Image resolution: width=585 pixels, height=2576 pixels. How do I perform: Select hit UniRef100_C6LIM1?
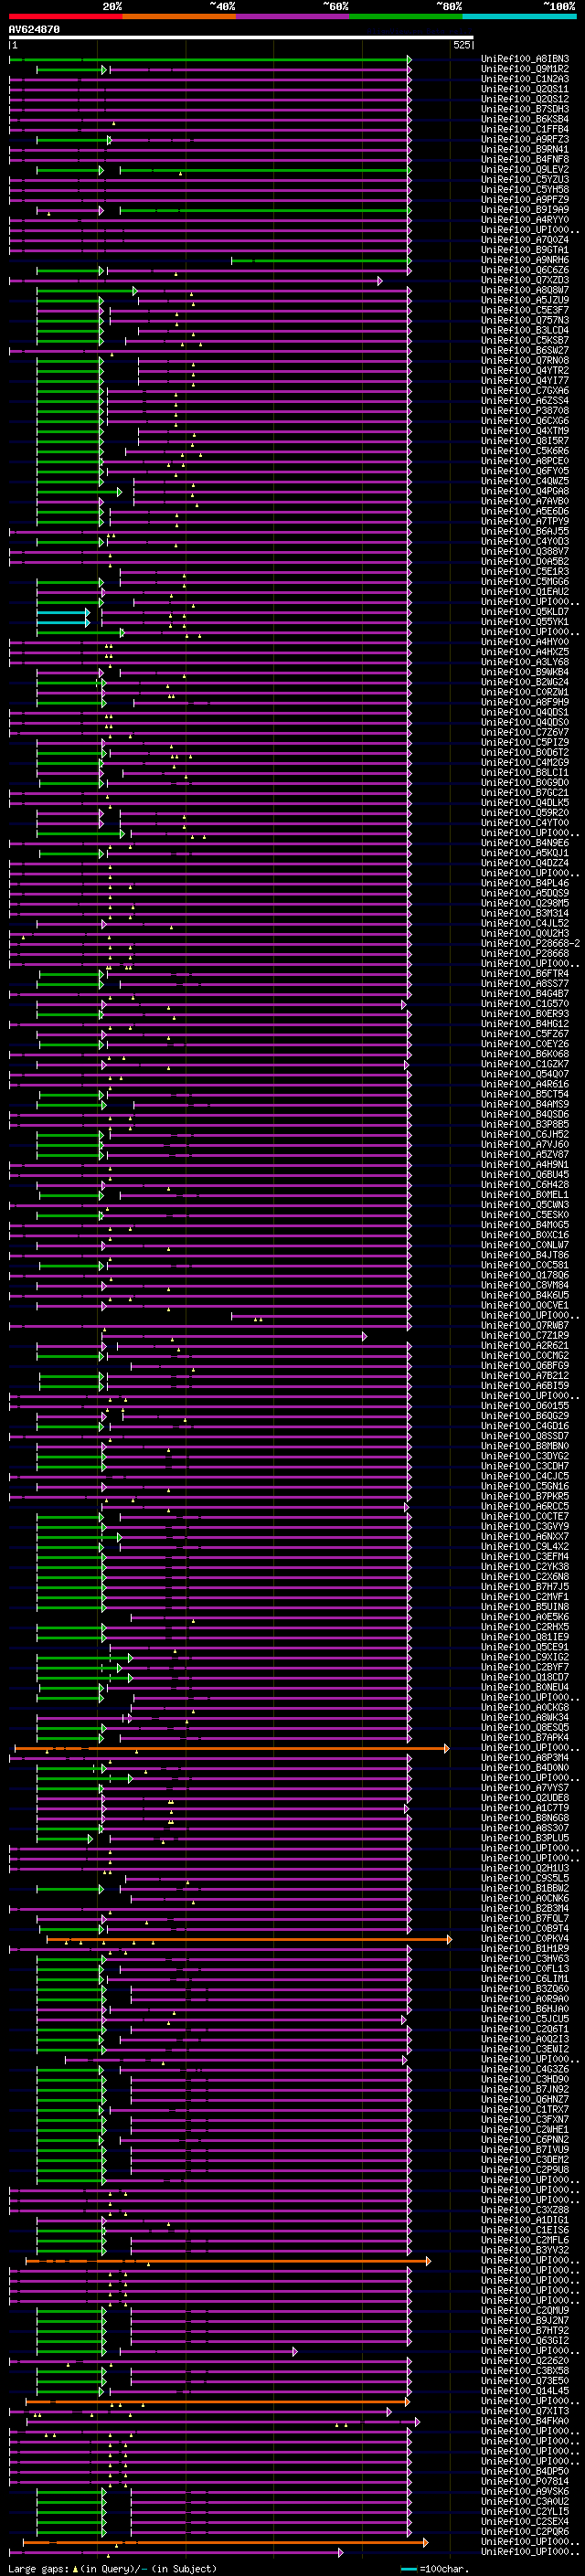525,1978
